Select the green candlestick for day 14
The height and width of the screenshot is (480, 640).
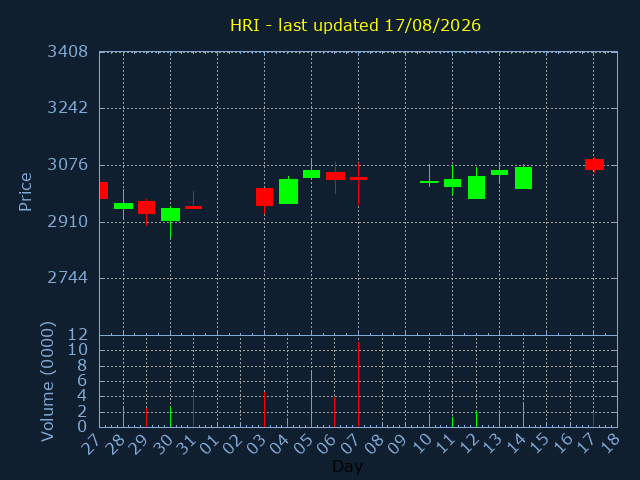click(x=523, y=178)
